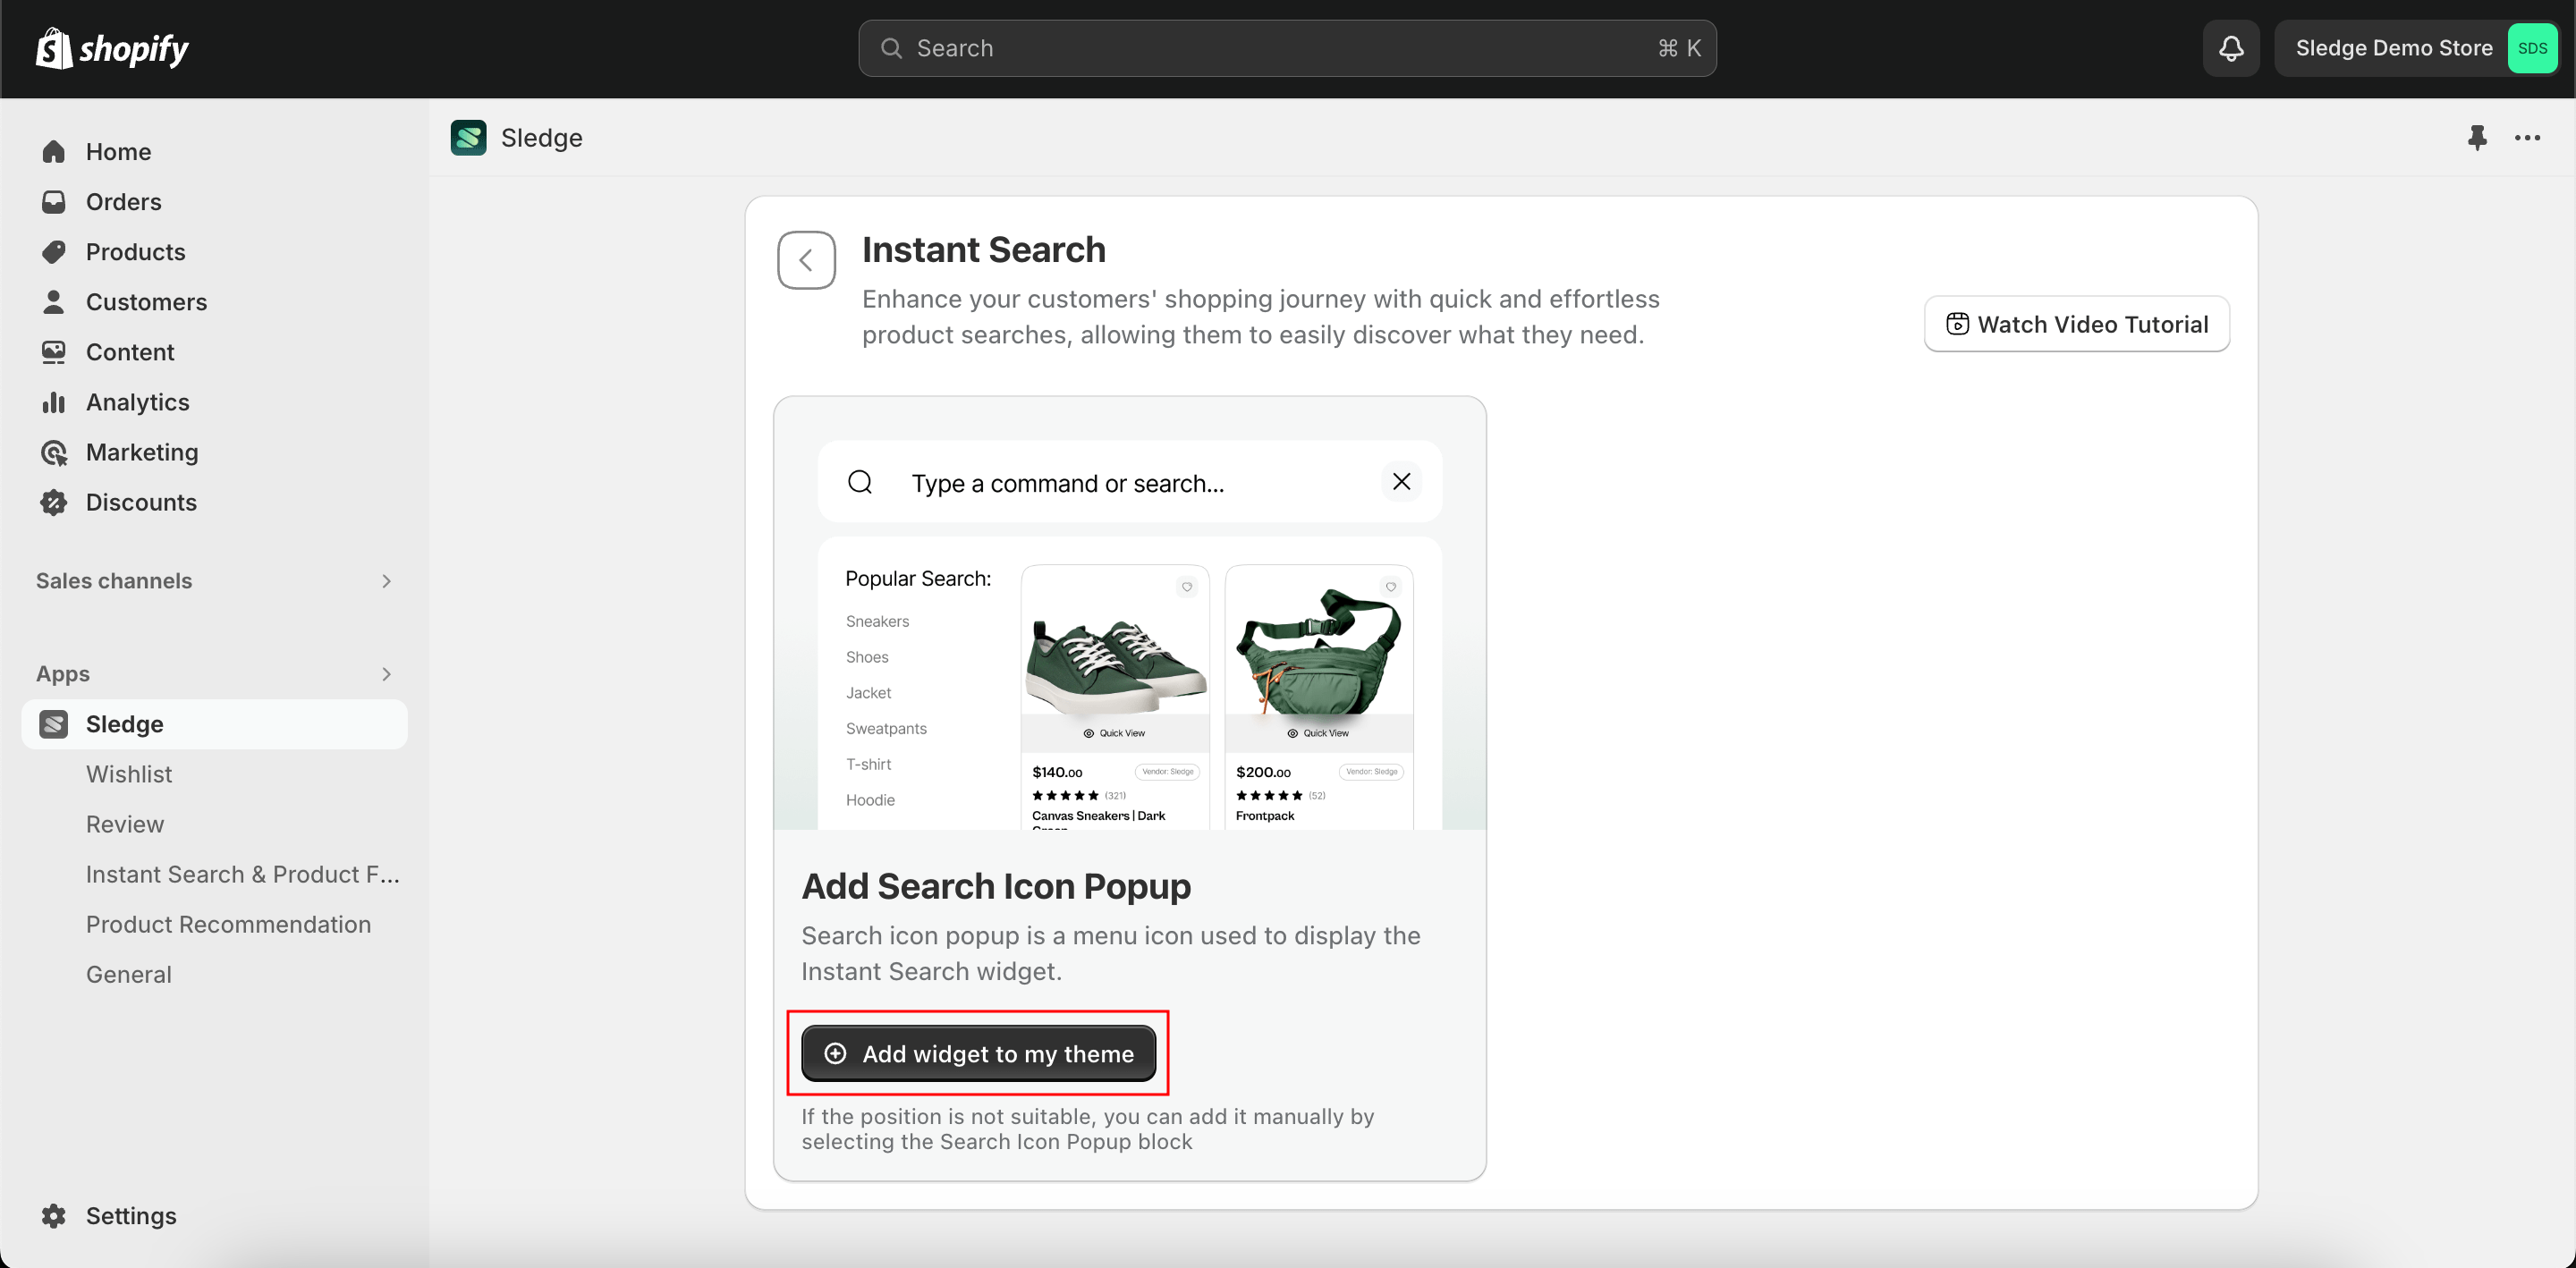2576x1268 pixels.
Task: Go to the Wishlist submenu item
Action: (129, 774)
